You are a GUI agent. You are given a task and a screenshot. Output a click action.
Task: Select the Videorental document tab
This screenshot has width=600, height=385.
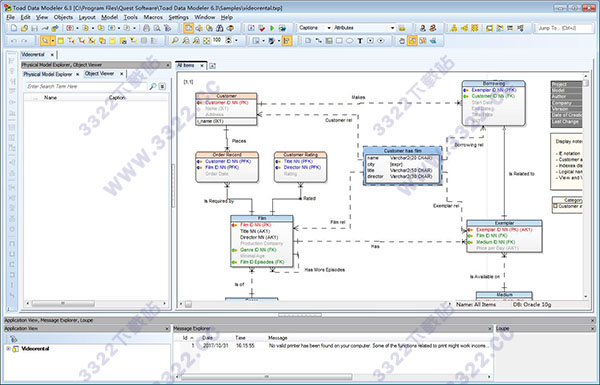tap(33, 55)
